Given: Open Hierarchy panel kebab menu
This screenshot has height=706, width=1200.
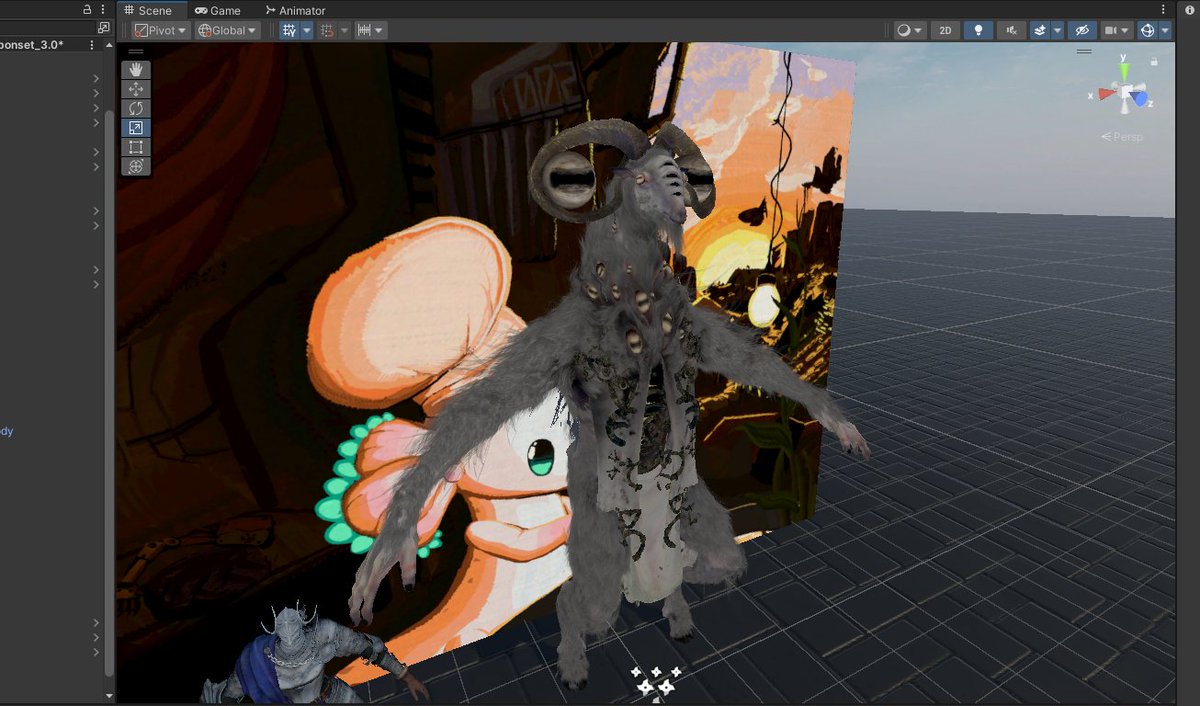Looking at the screenshot, I should tap(103, 9).
